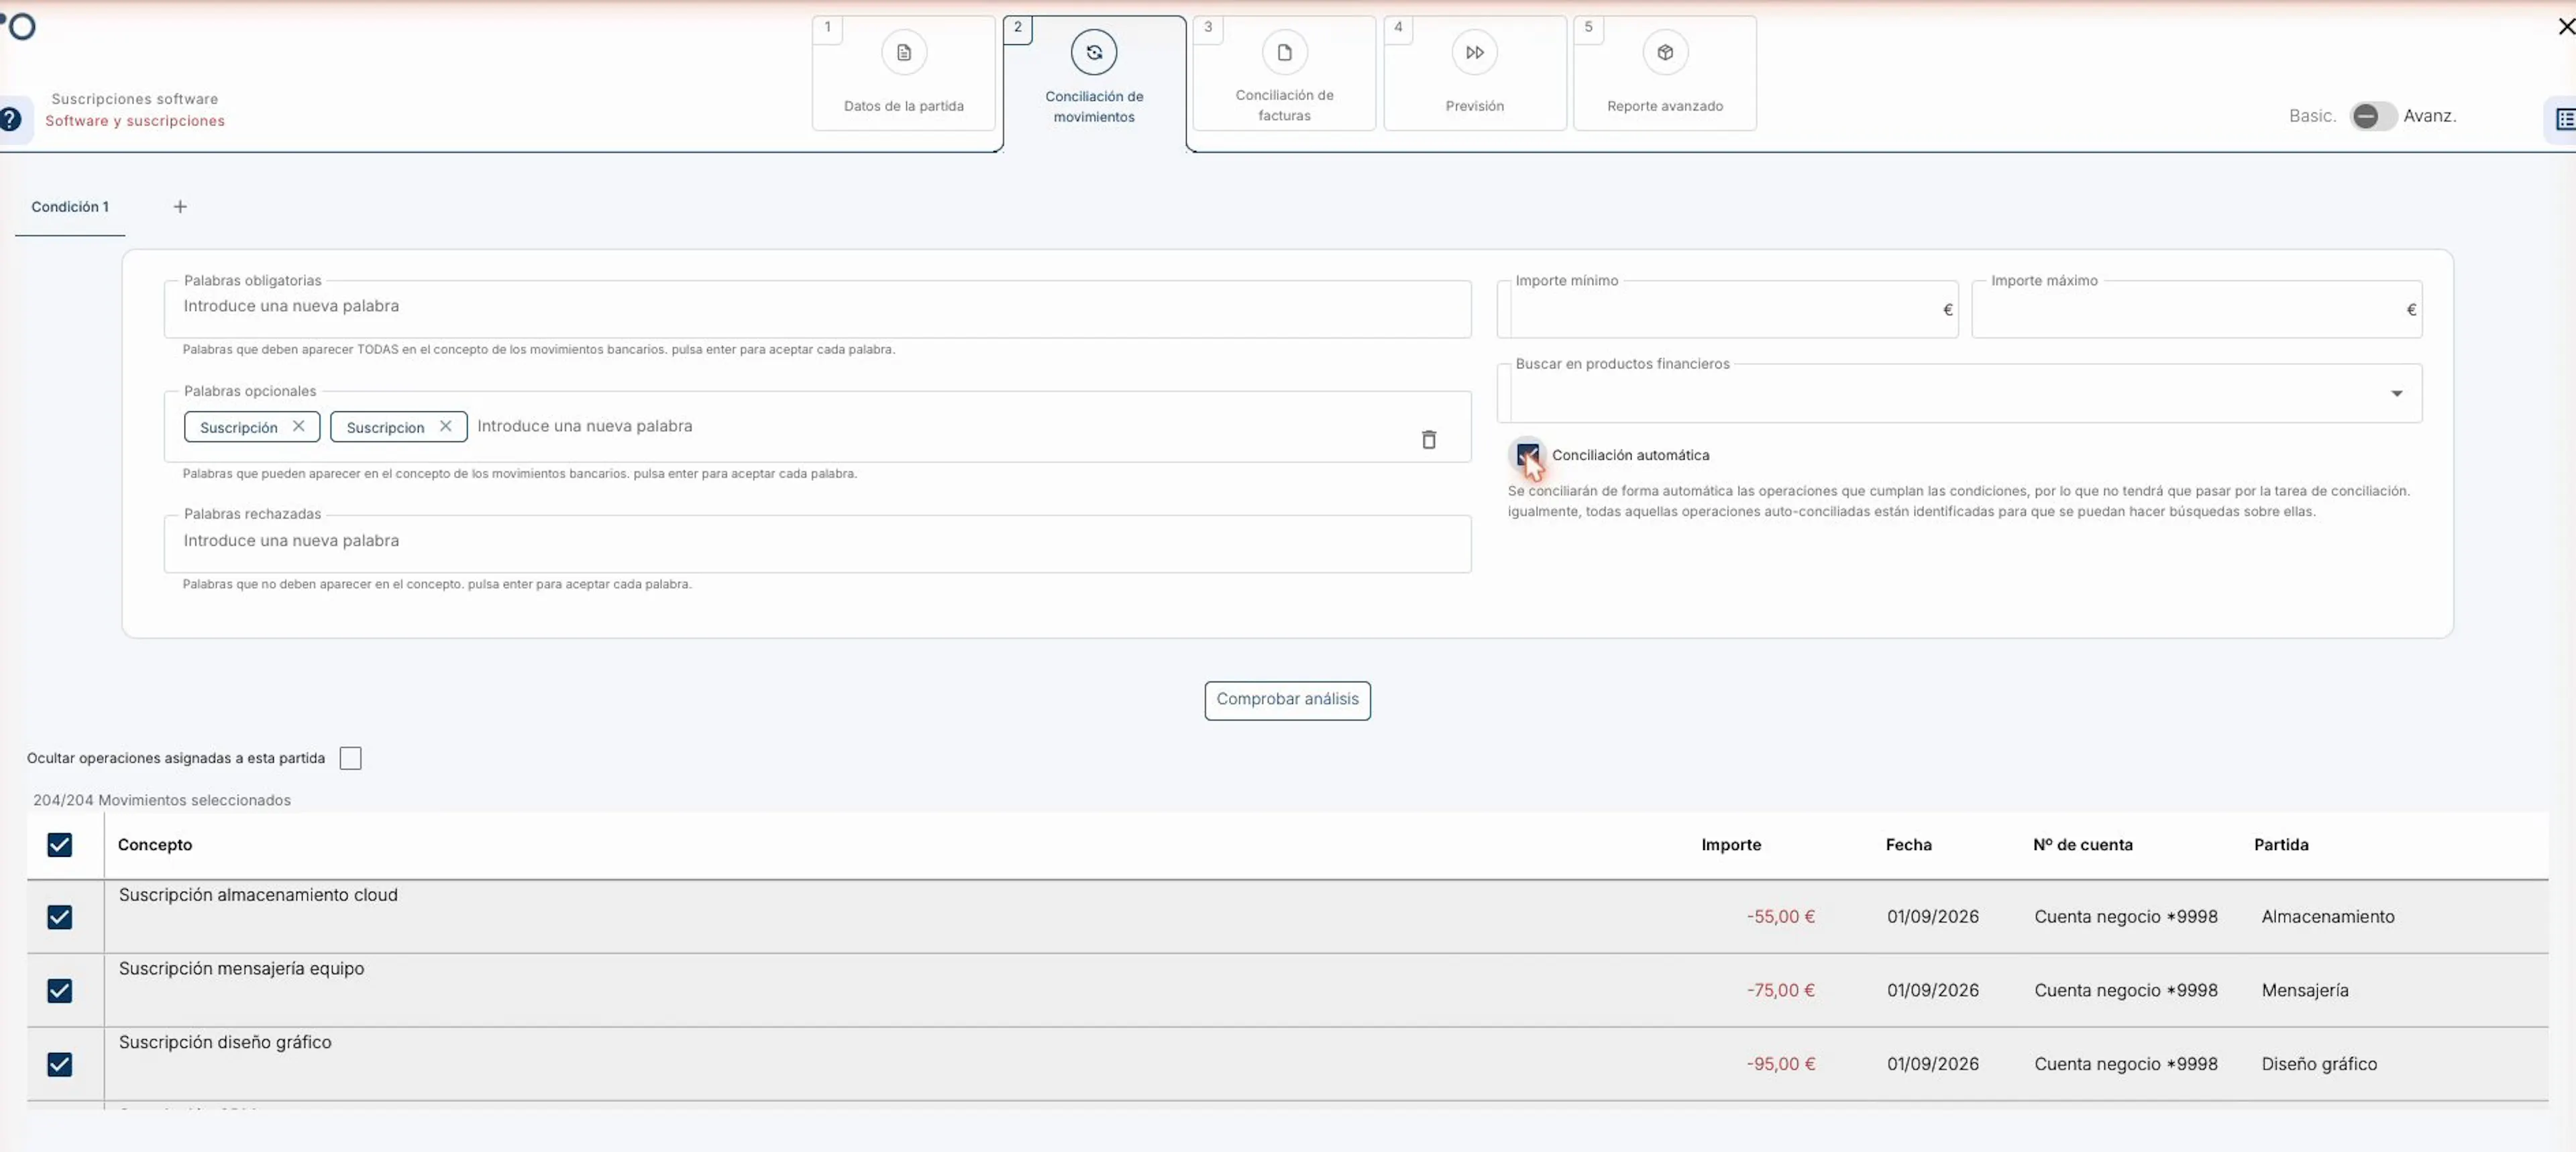Screen dimensions: 2576x1152
Task: Open the list panel icon at right edge
Action: tap(2564, 119)
